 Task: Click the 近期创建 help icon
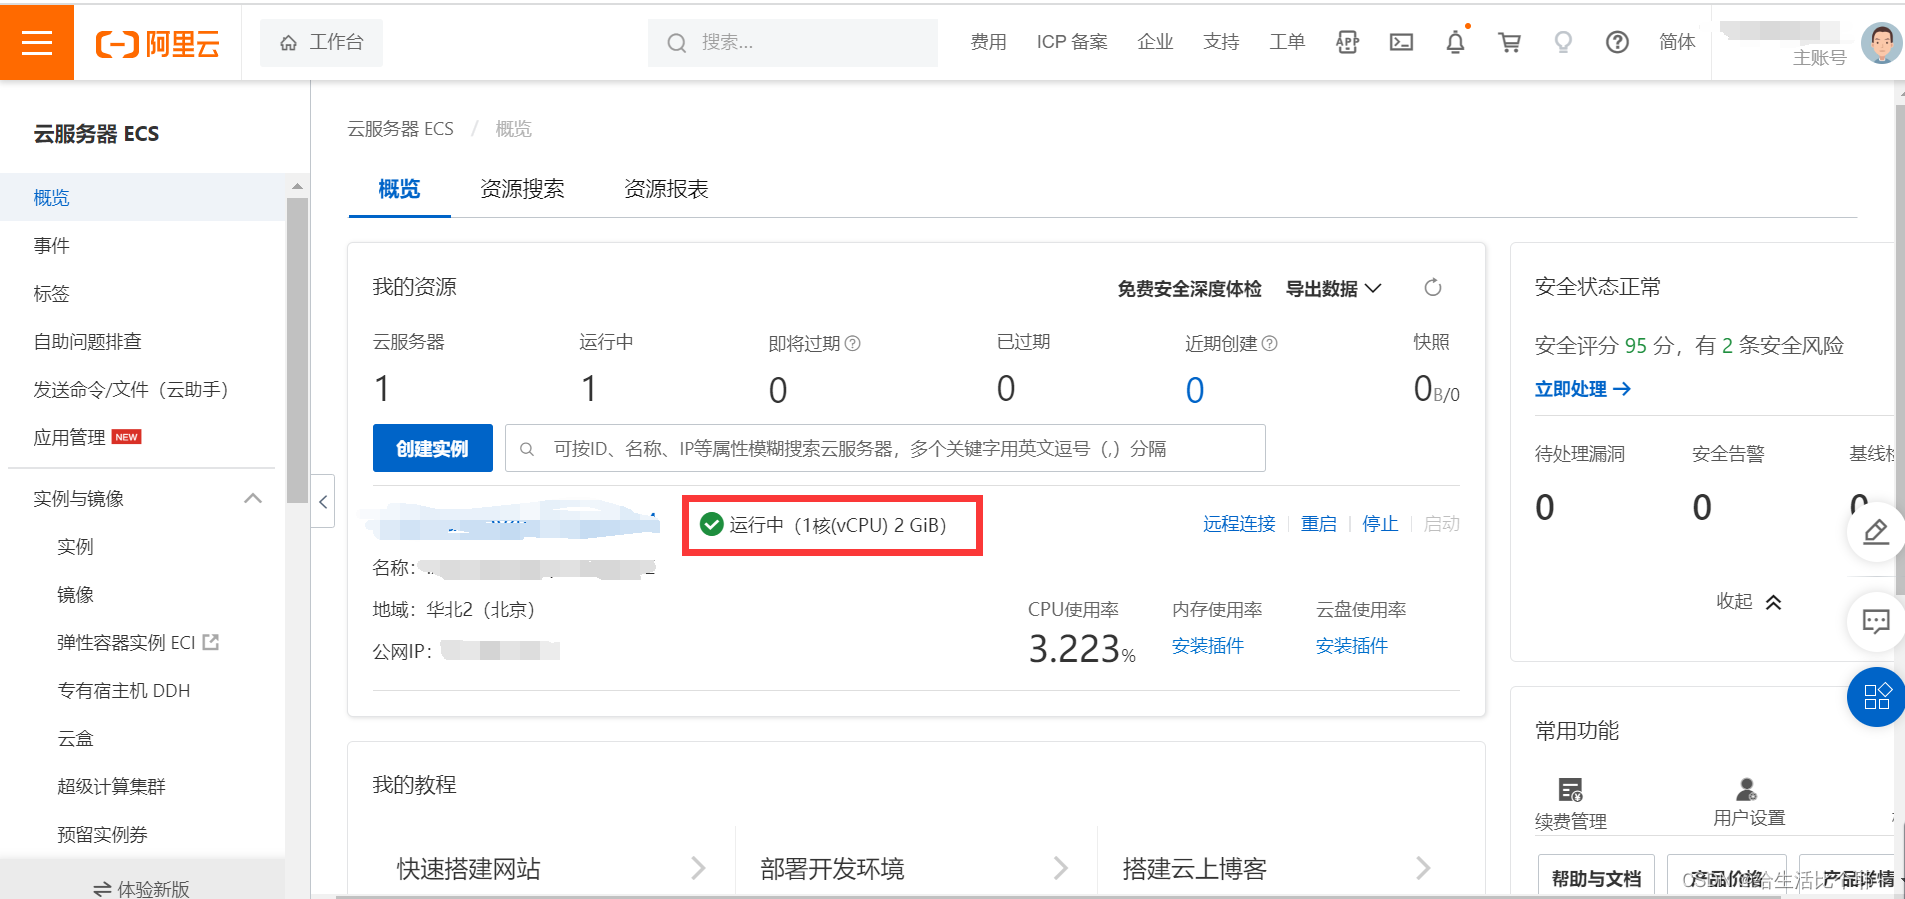tap(1270, 343)
